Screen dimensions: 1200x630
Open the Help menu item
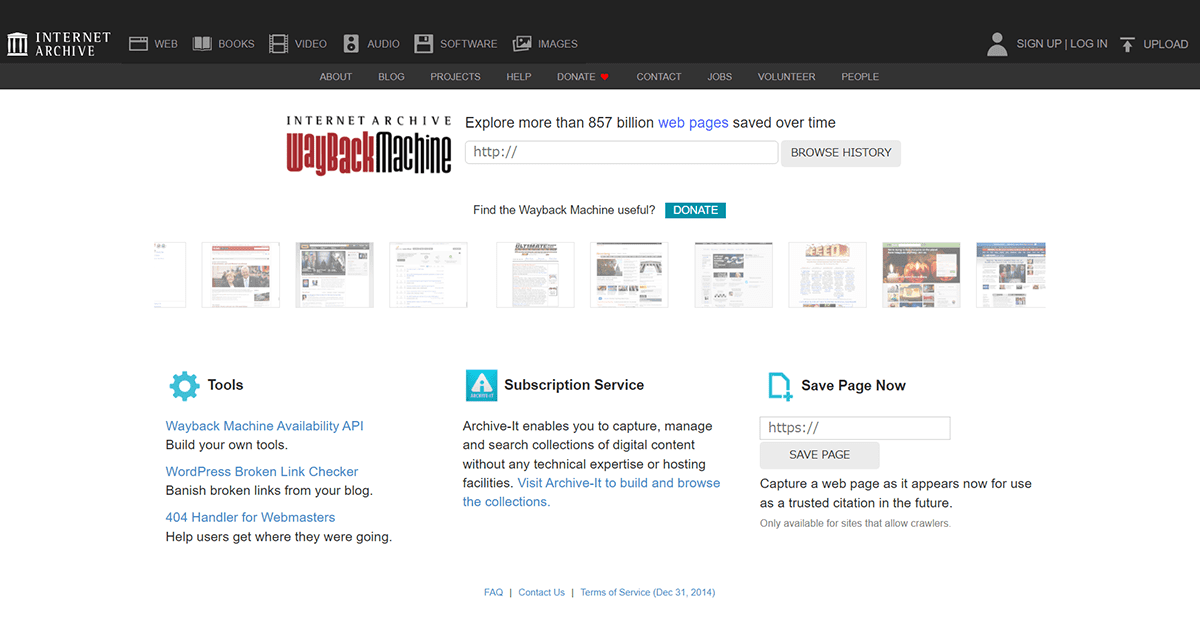[x=519, y=77]
